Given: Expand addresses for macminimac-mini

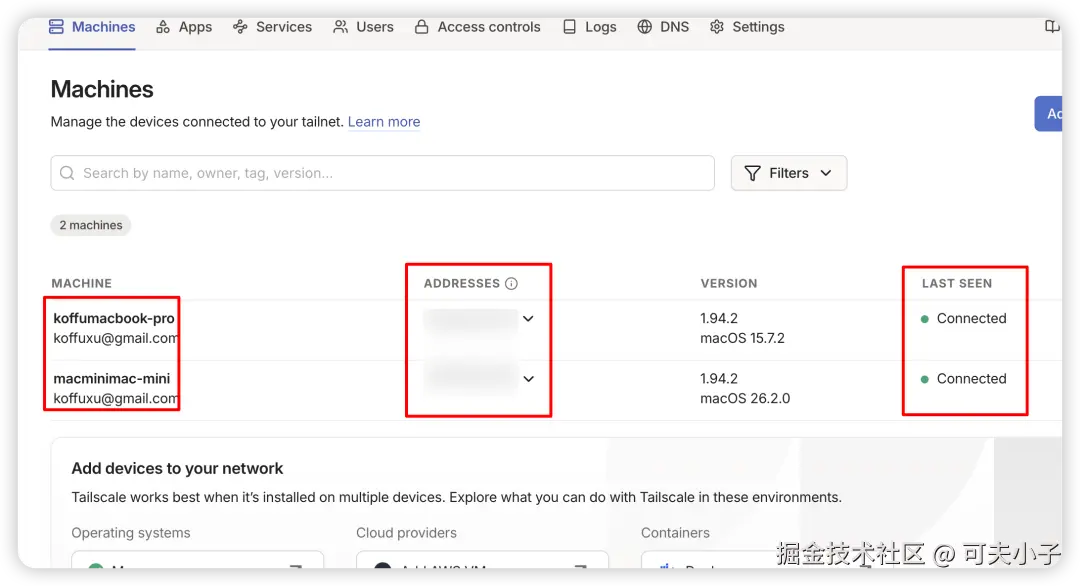Looking at the screenshot, I should click(x=528, y=379).
